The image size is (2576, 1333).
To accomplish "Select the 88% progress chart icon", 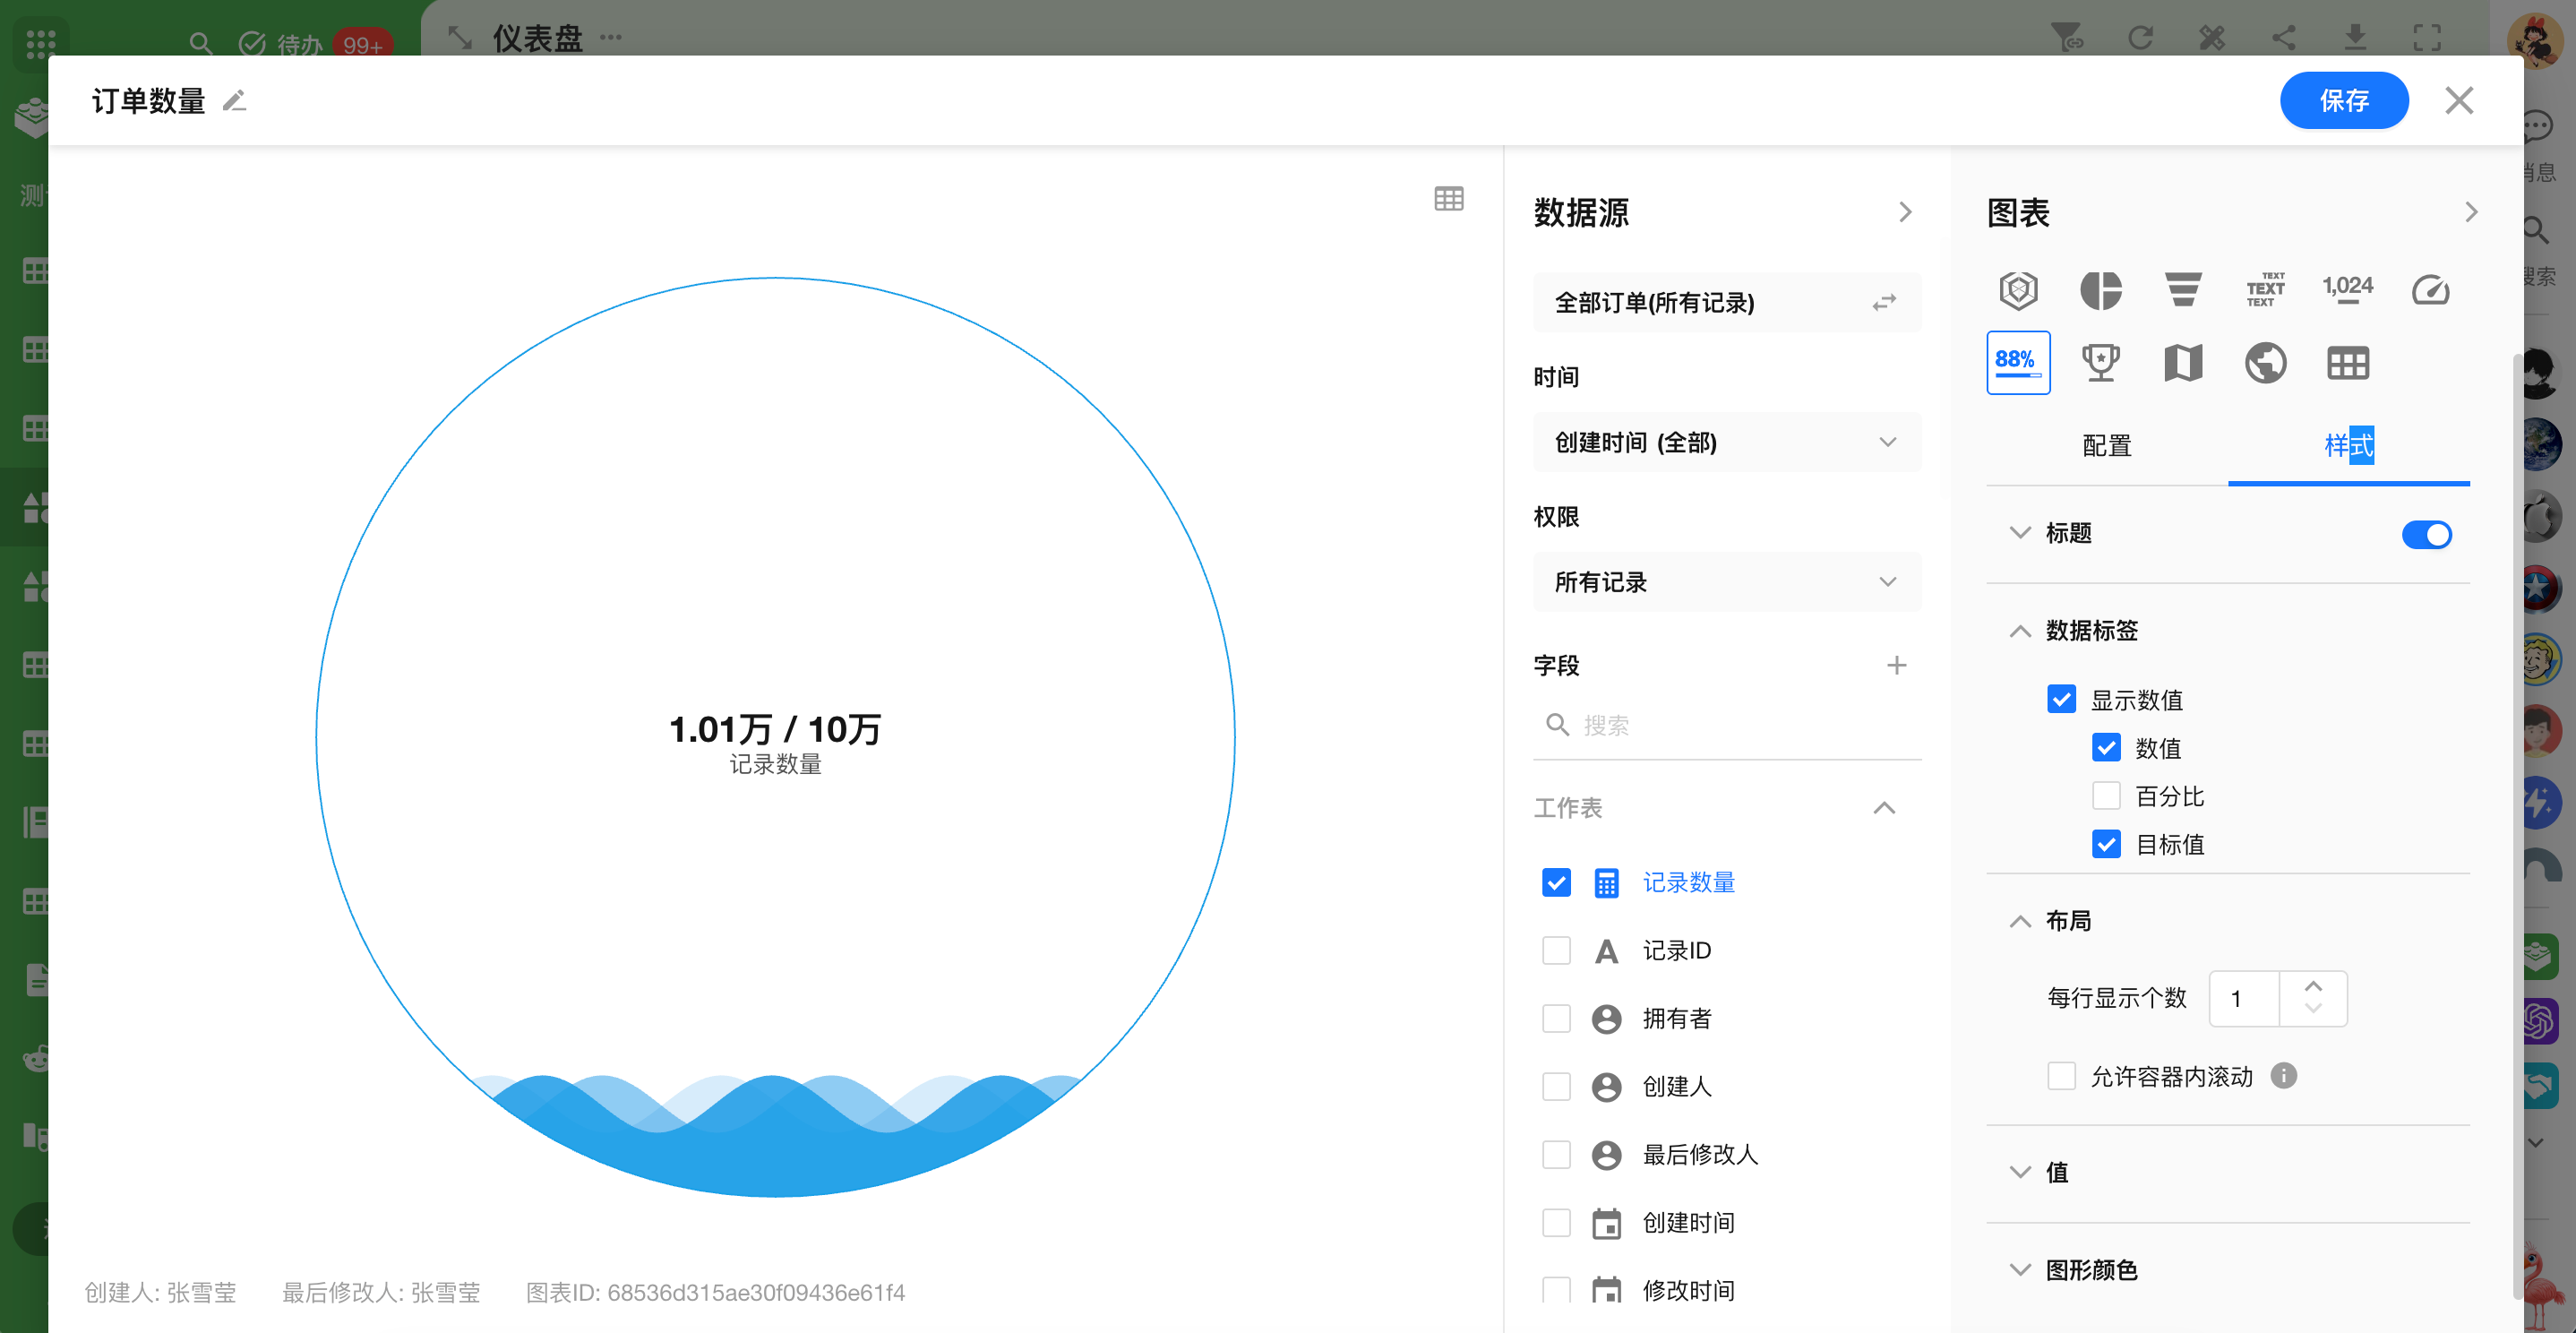I will point(2018,362).
